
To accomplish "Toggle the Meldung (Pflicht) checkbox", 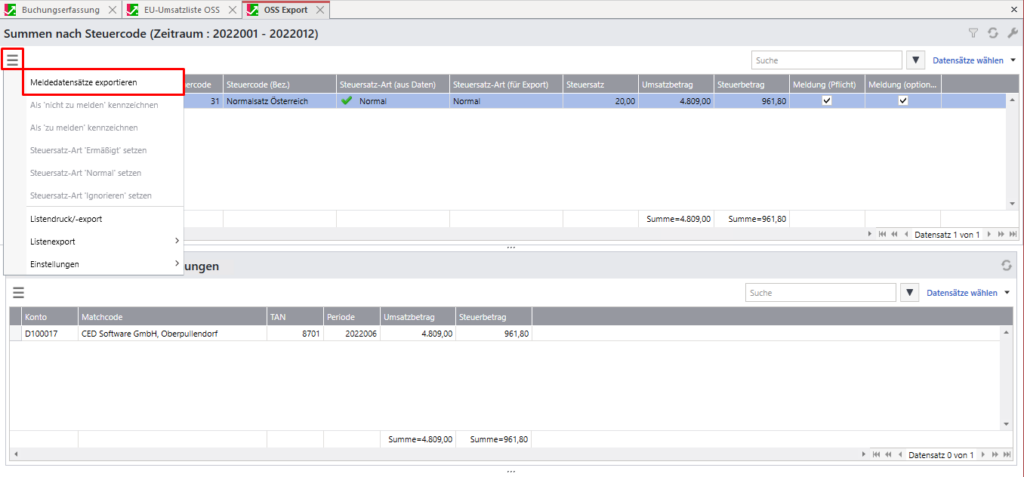I will tap(826, 101).
